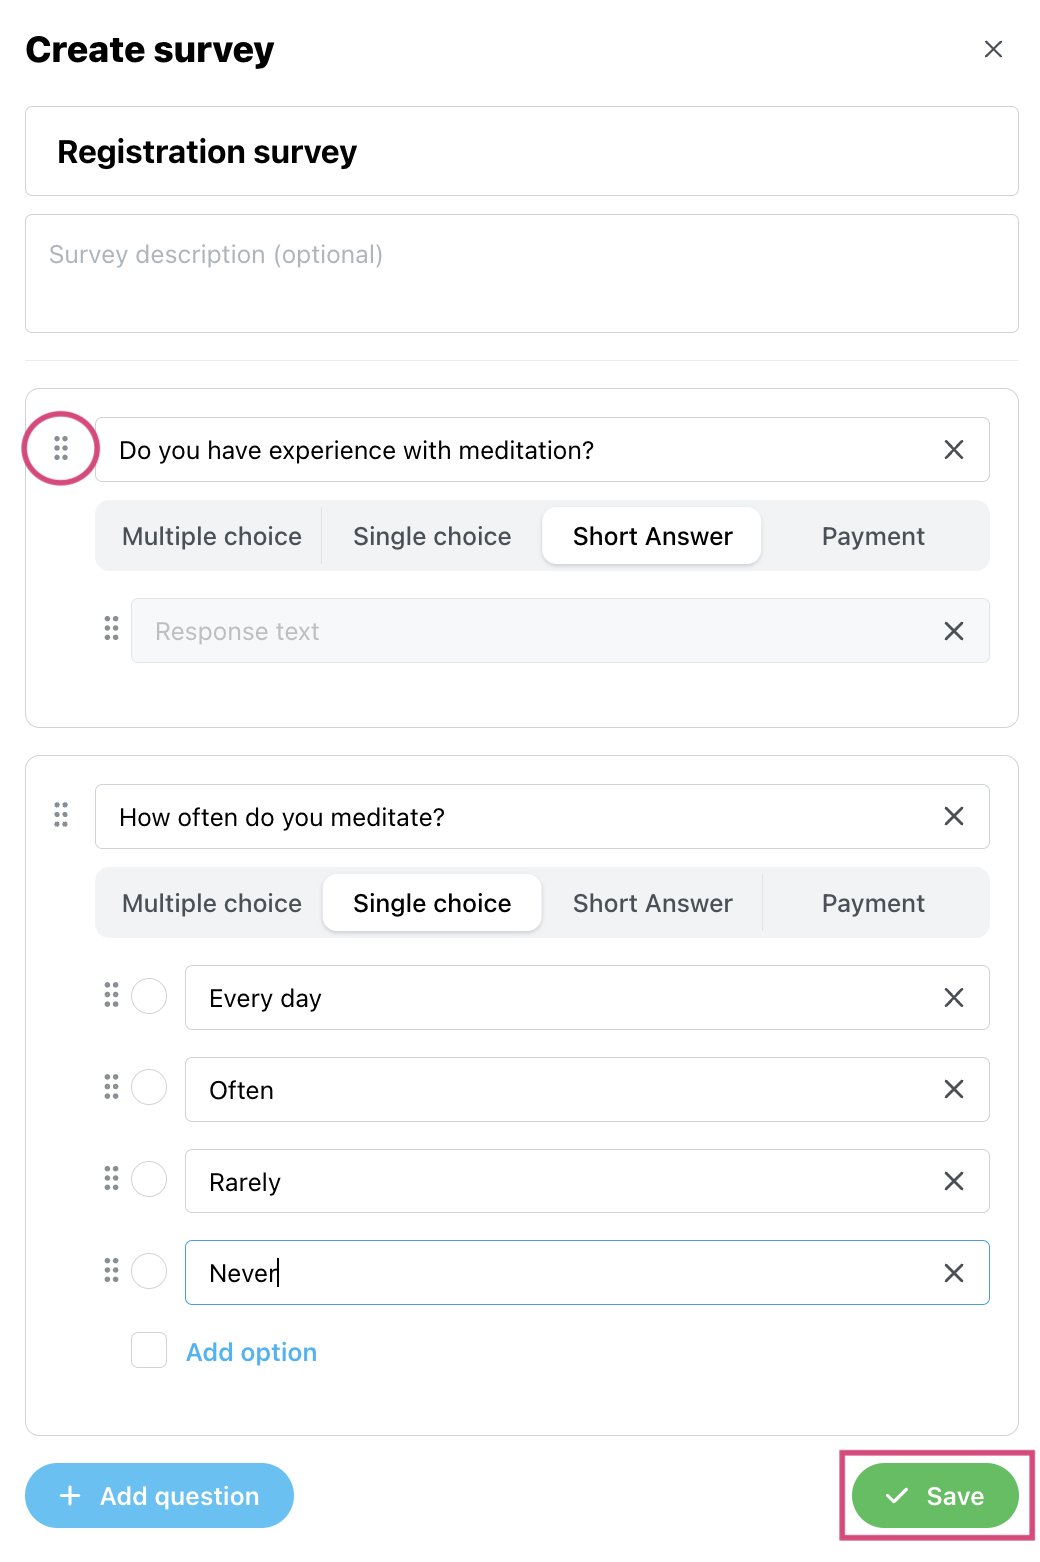This screenshot has height=1562, width=1040.
Task: Remove the 'Never' option
Action: tap(954, 1273)
